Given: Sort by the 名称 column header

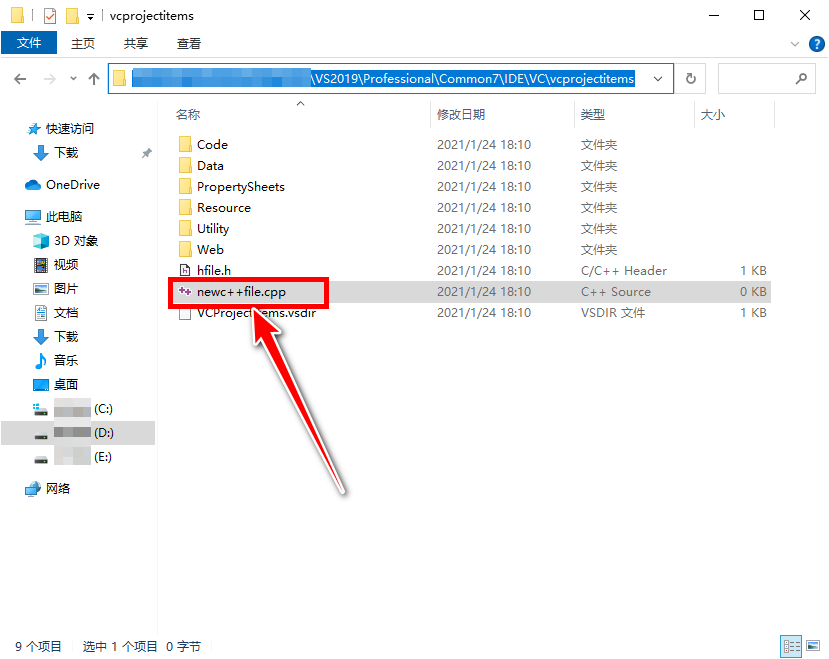Looking at the screenshot, I should coord(188,115).
